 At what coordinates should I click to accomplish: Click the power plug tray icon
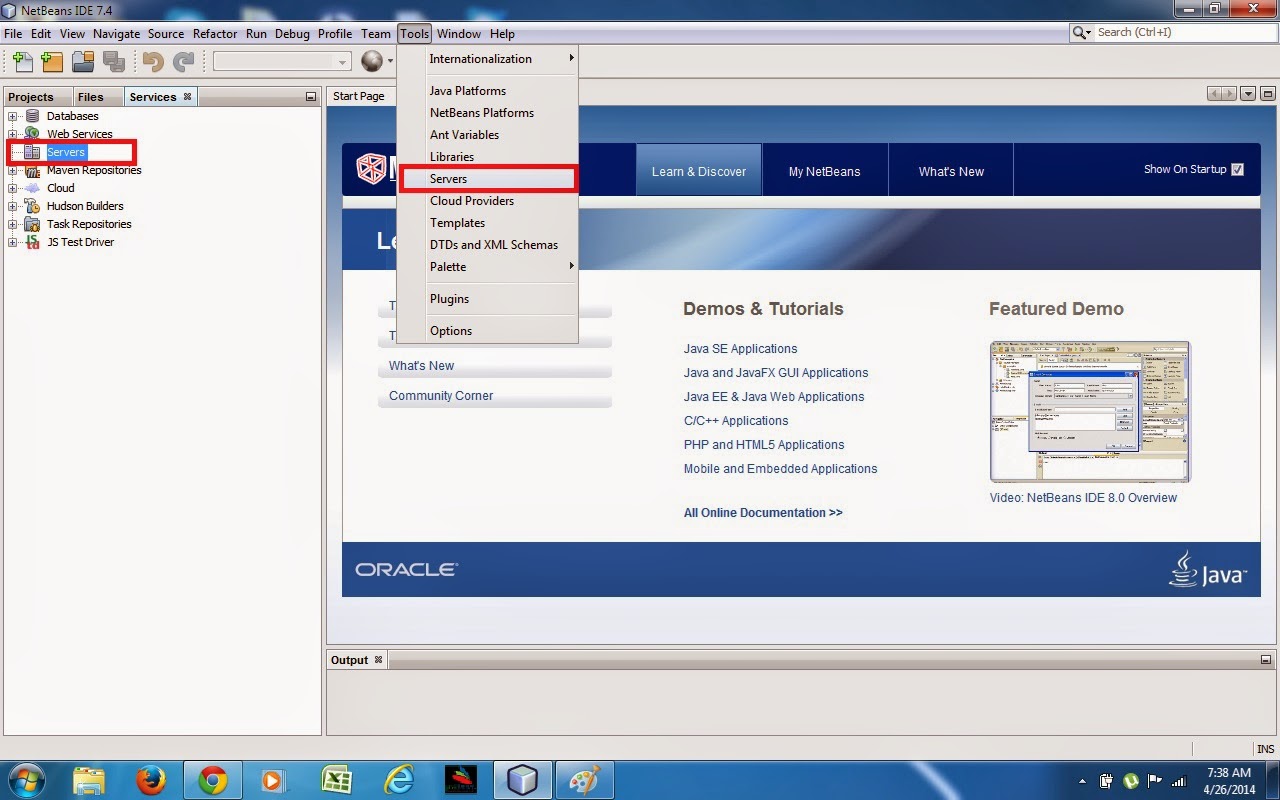(x=1107, y=780)
